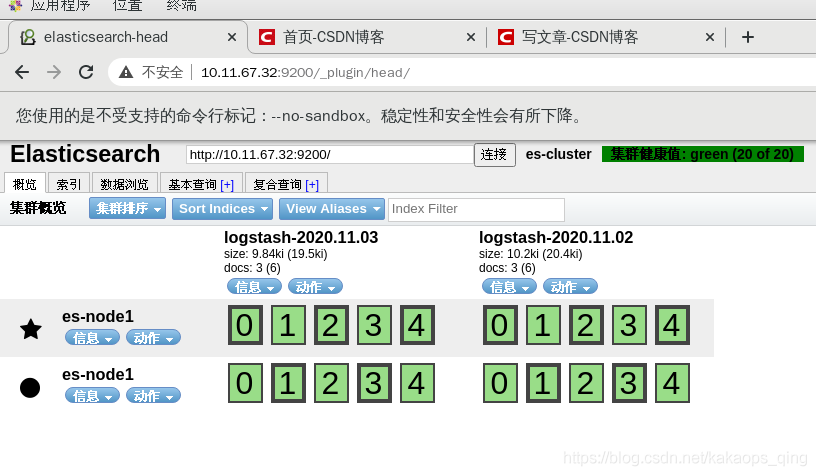Click the Elasticsearch heading title
The width and height of the screenshot is (816, 476).
coord(85,154)
